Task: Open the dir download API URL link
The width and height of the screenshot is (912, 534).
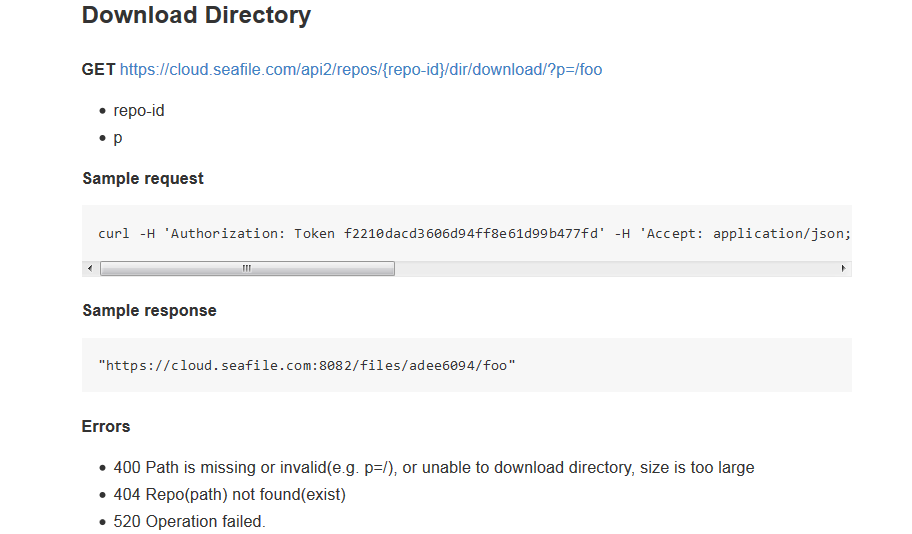Action: tap(361, 70)
